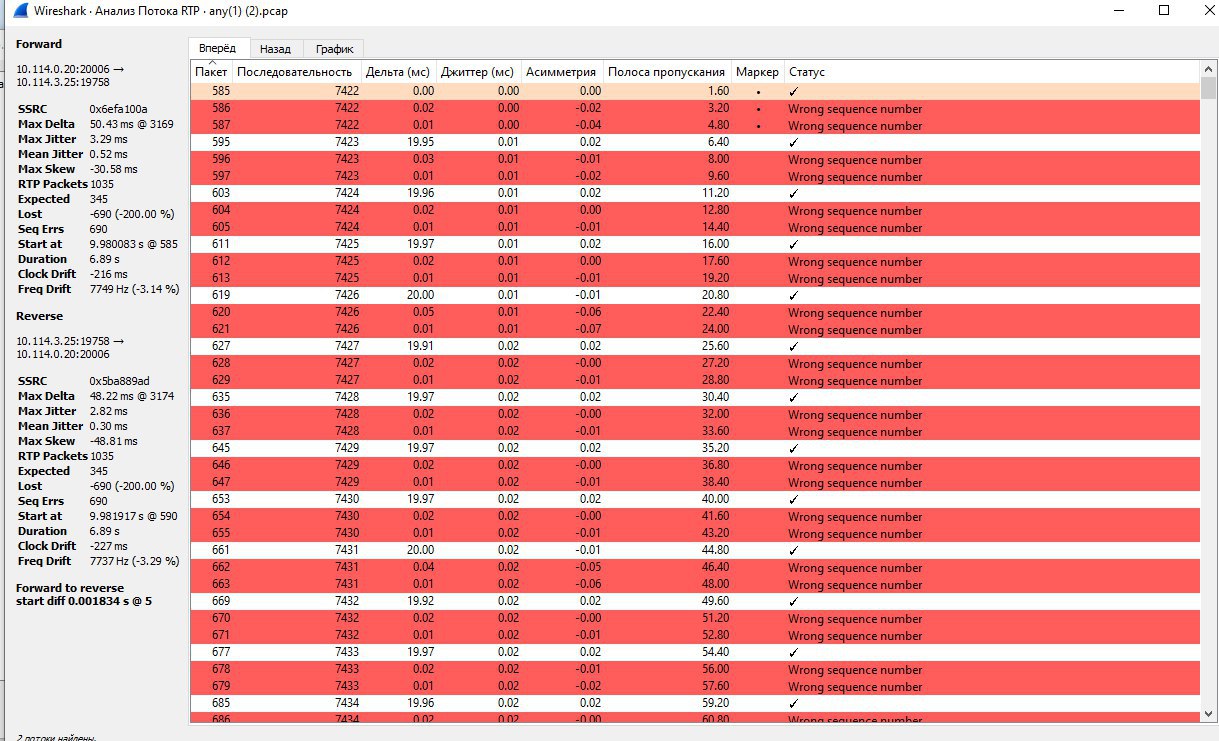Select packet row 603
The image size is (1219, 741).
pyautogui.click(x=695, y=193)
